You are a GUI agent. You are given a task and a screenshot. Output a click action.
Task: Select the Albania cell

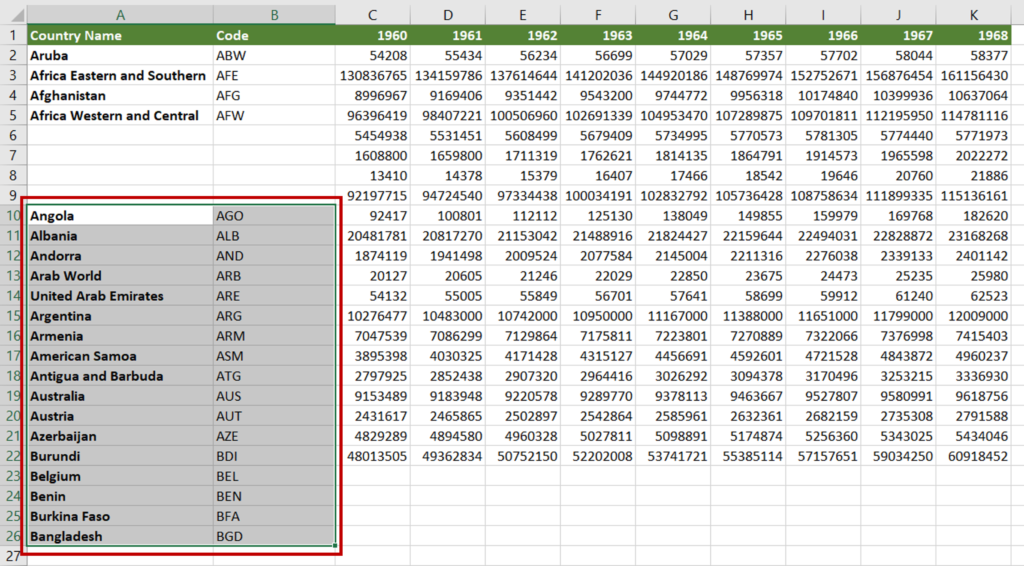120,236
